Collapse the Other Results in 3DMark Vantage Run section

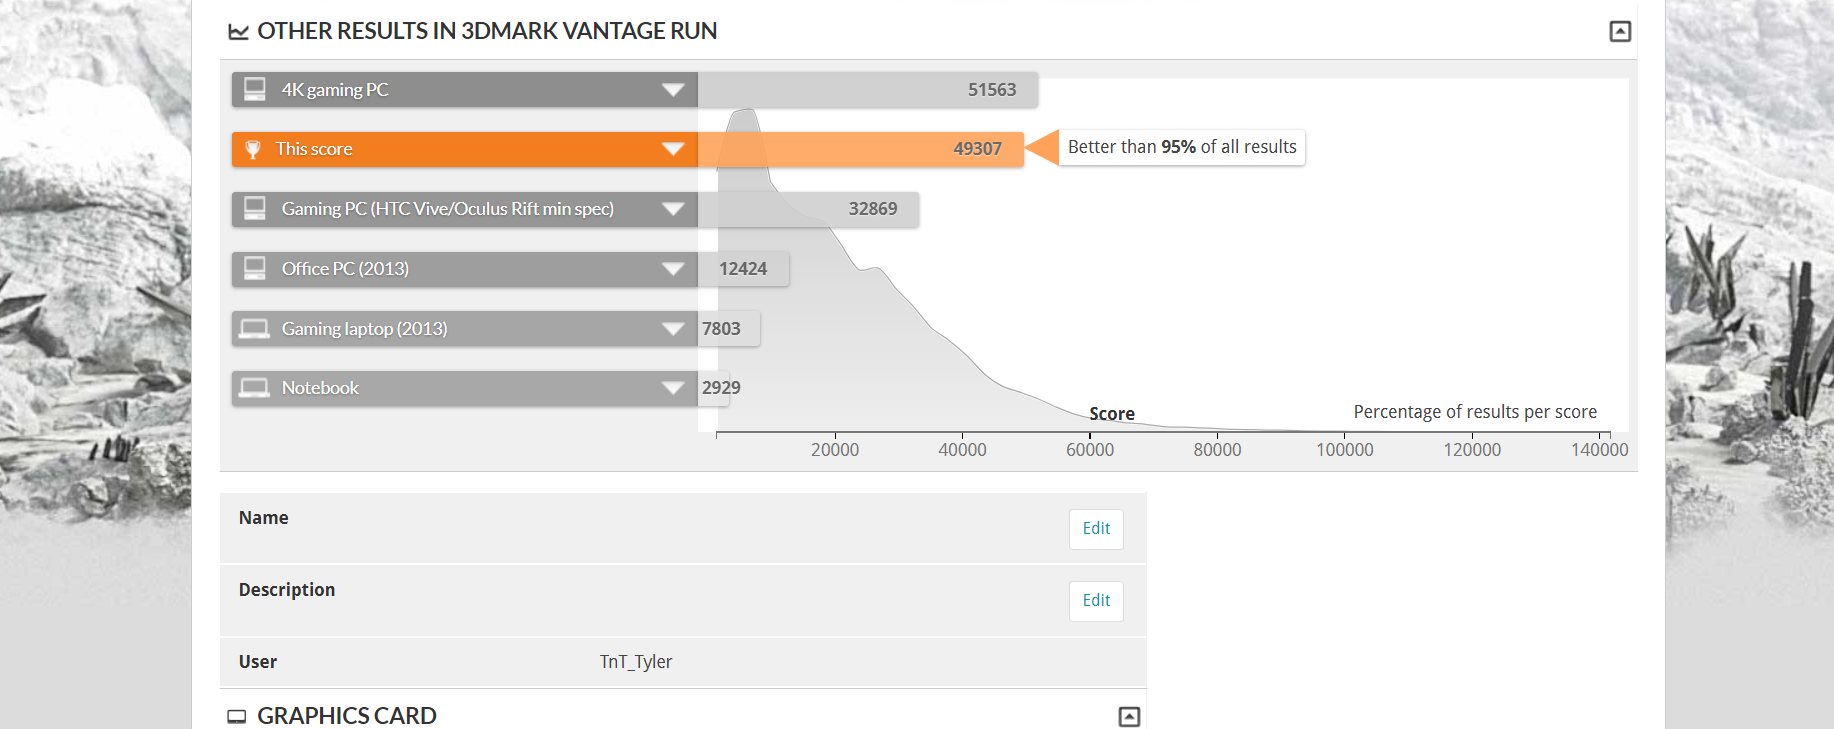pyautogui.click(x=1620, y=31)
